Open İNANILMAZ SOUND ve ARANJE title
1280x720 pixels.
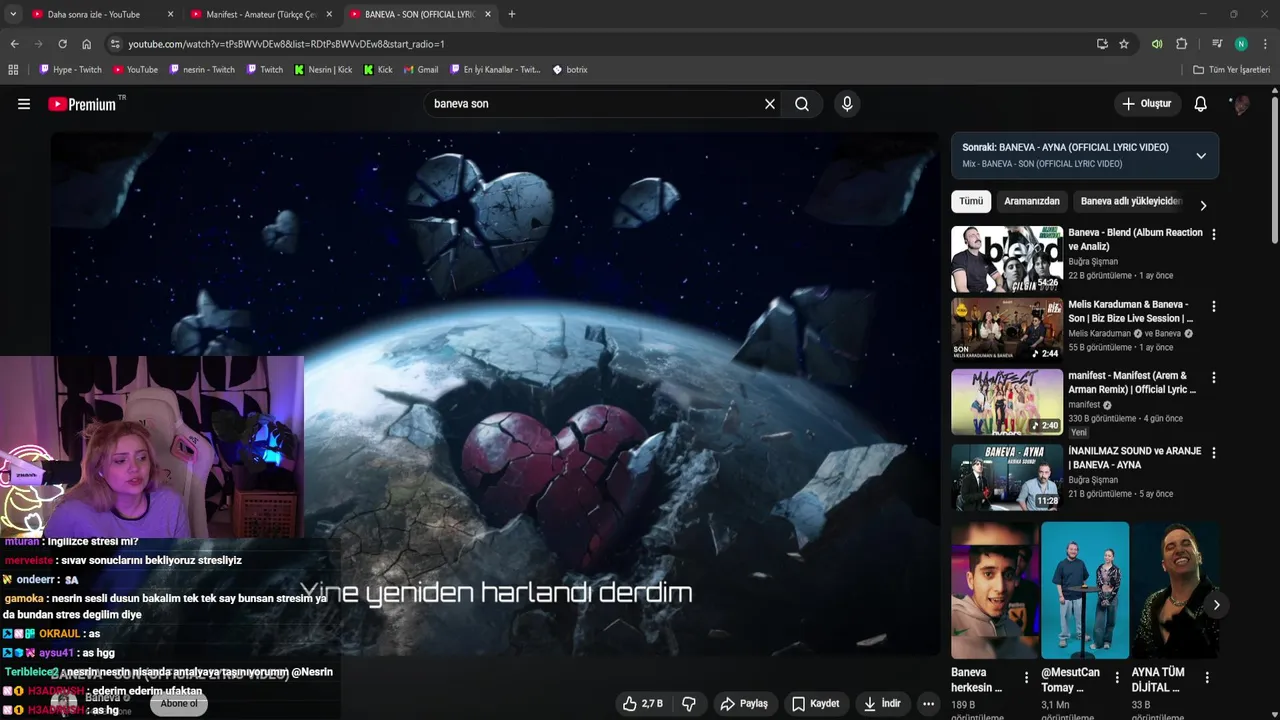point(1134,458)
